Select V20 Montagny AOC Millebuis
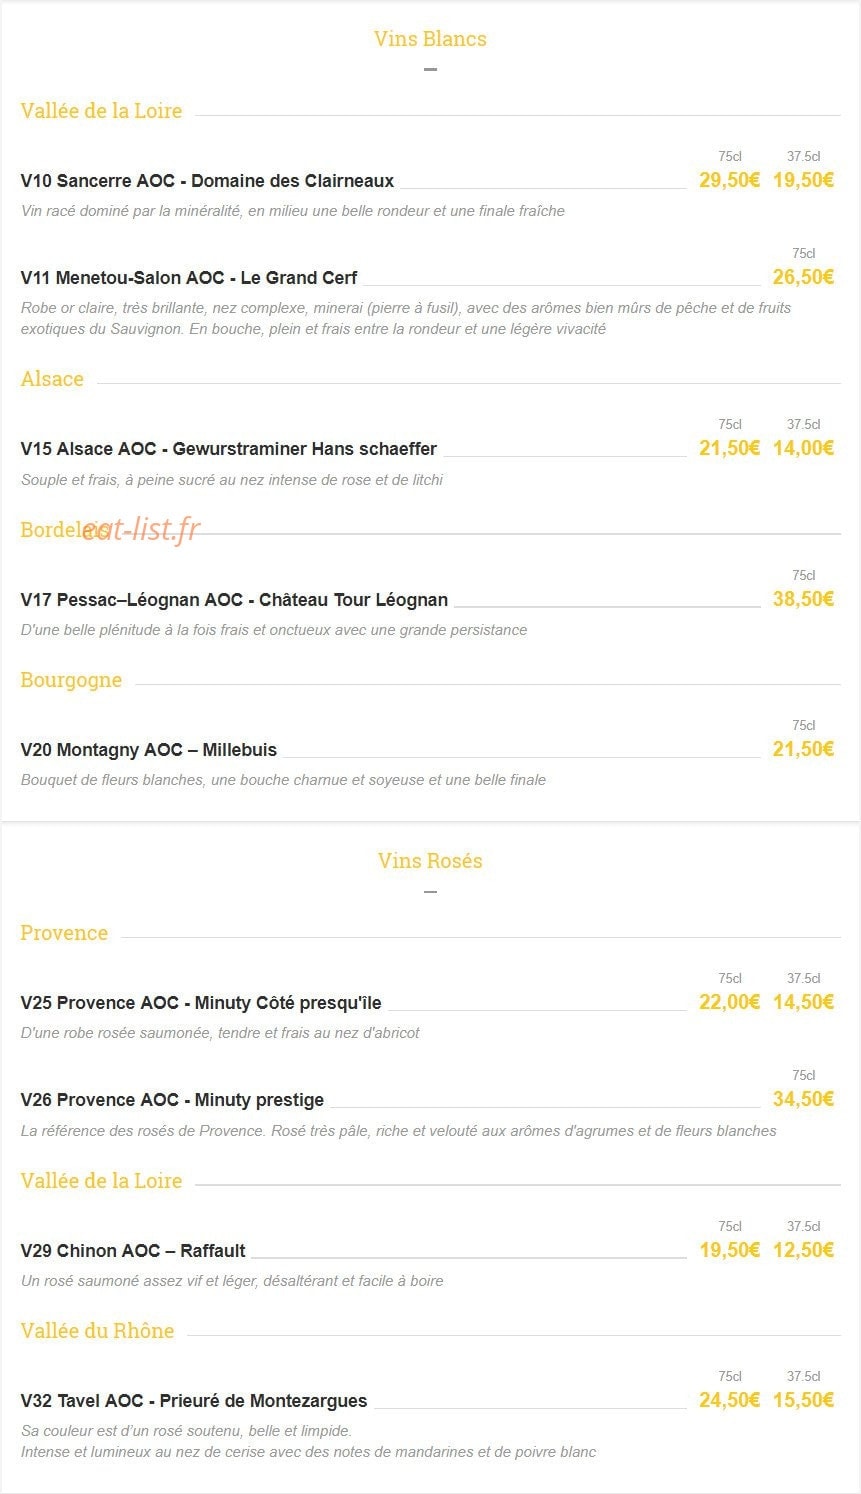The image size is (861, 1494). pyautogui.click(x=149, y=750)
